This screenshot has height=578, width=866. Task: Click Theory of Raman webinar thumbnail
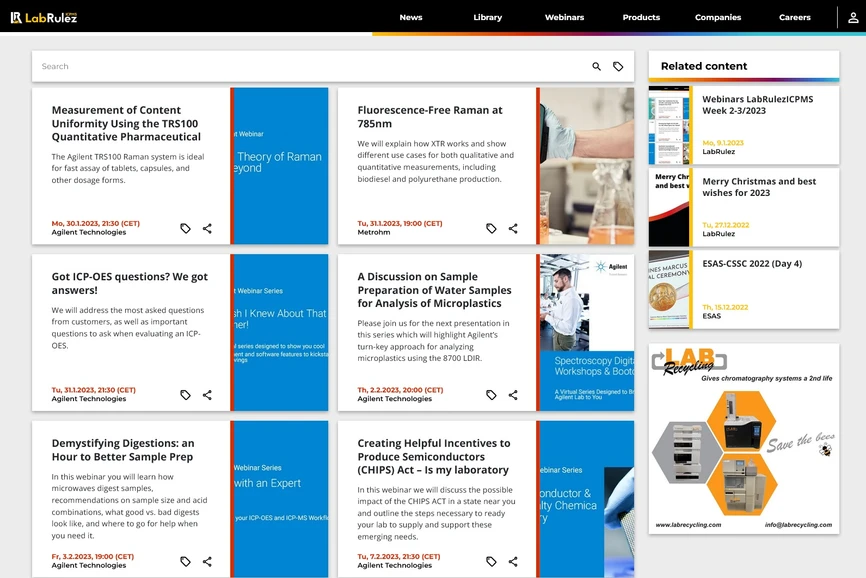click(x=279, y=166)
